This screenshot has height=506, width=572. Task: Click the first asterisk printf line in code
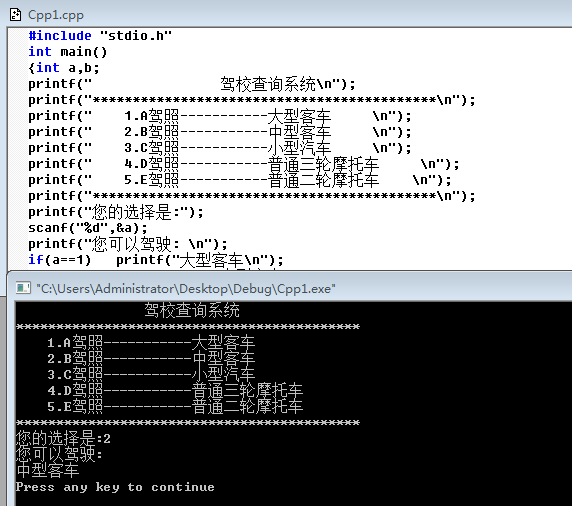pos(252,100)
